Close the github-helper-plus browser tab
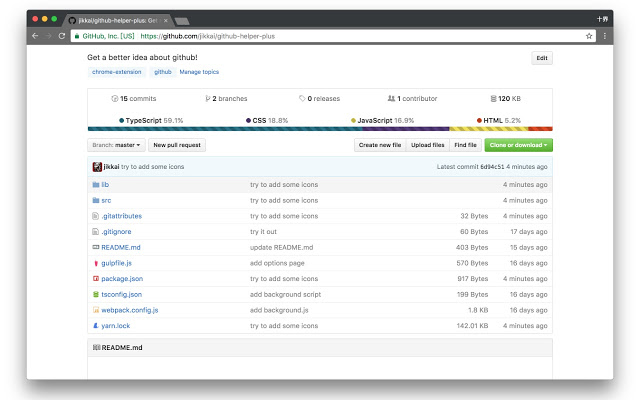The width and height of the screenshot is (640, 400). point(166,20)
